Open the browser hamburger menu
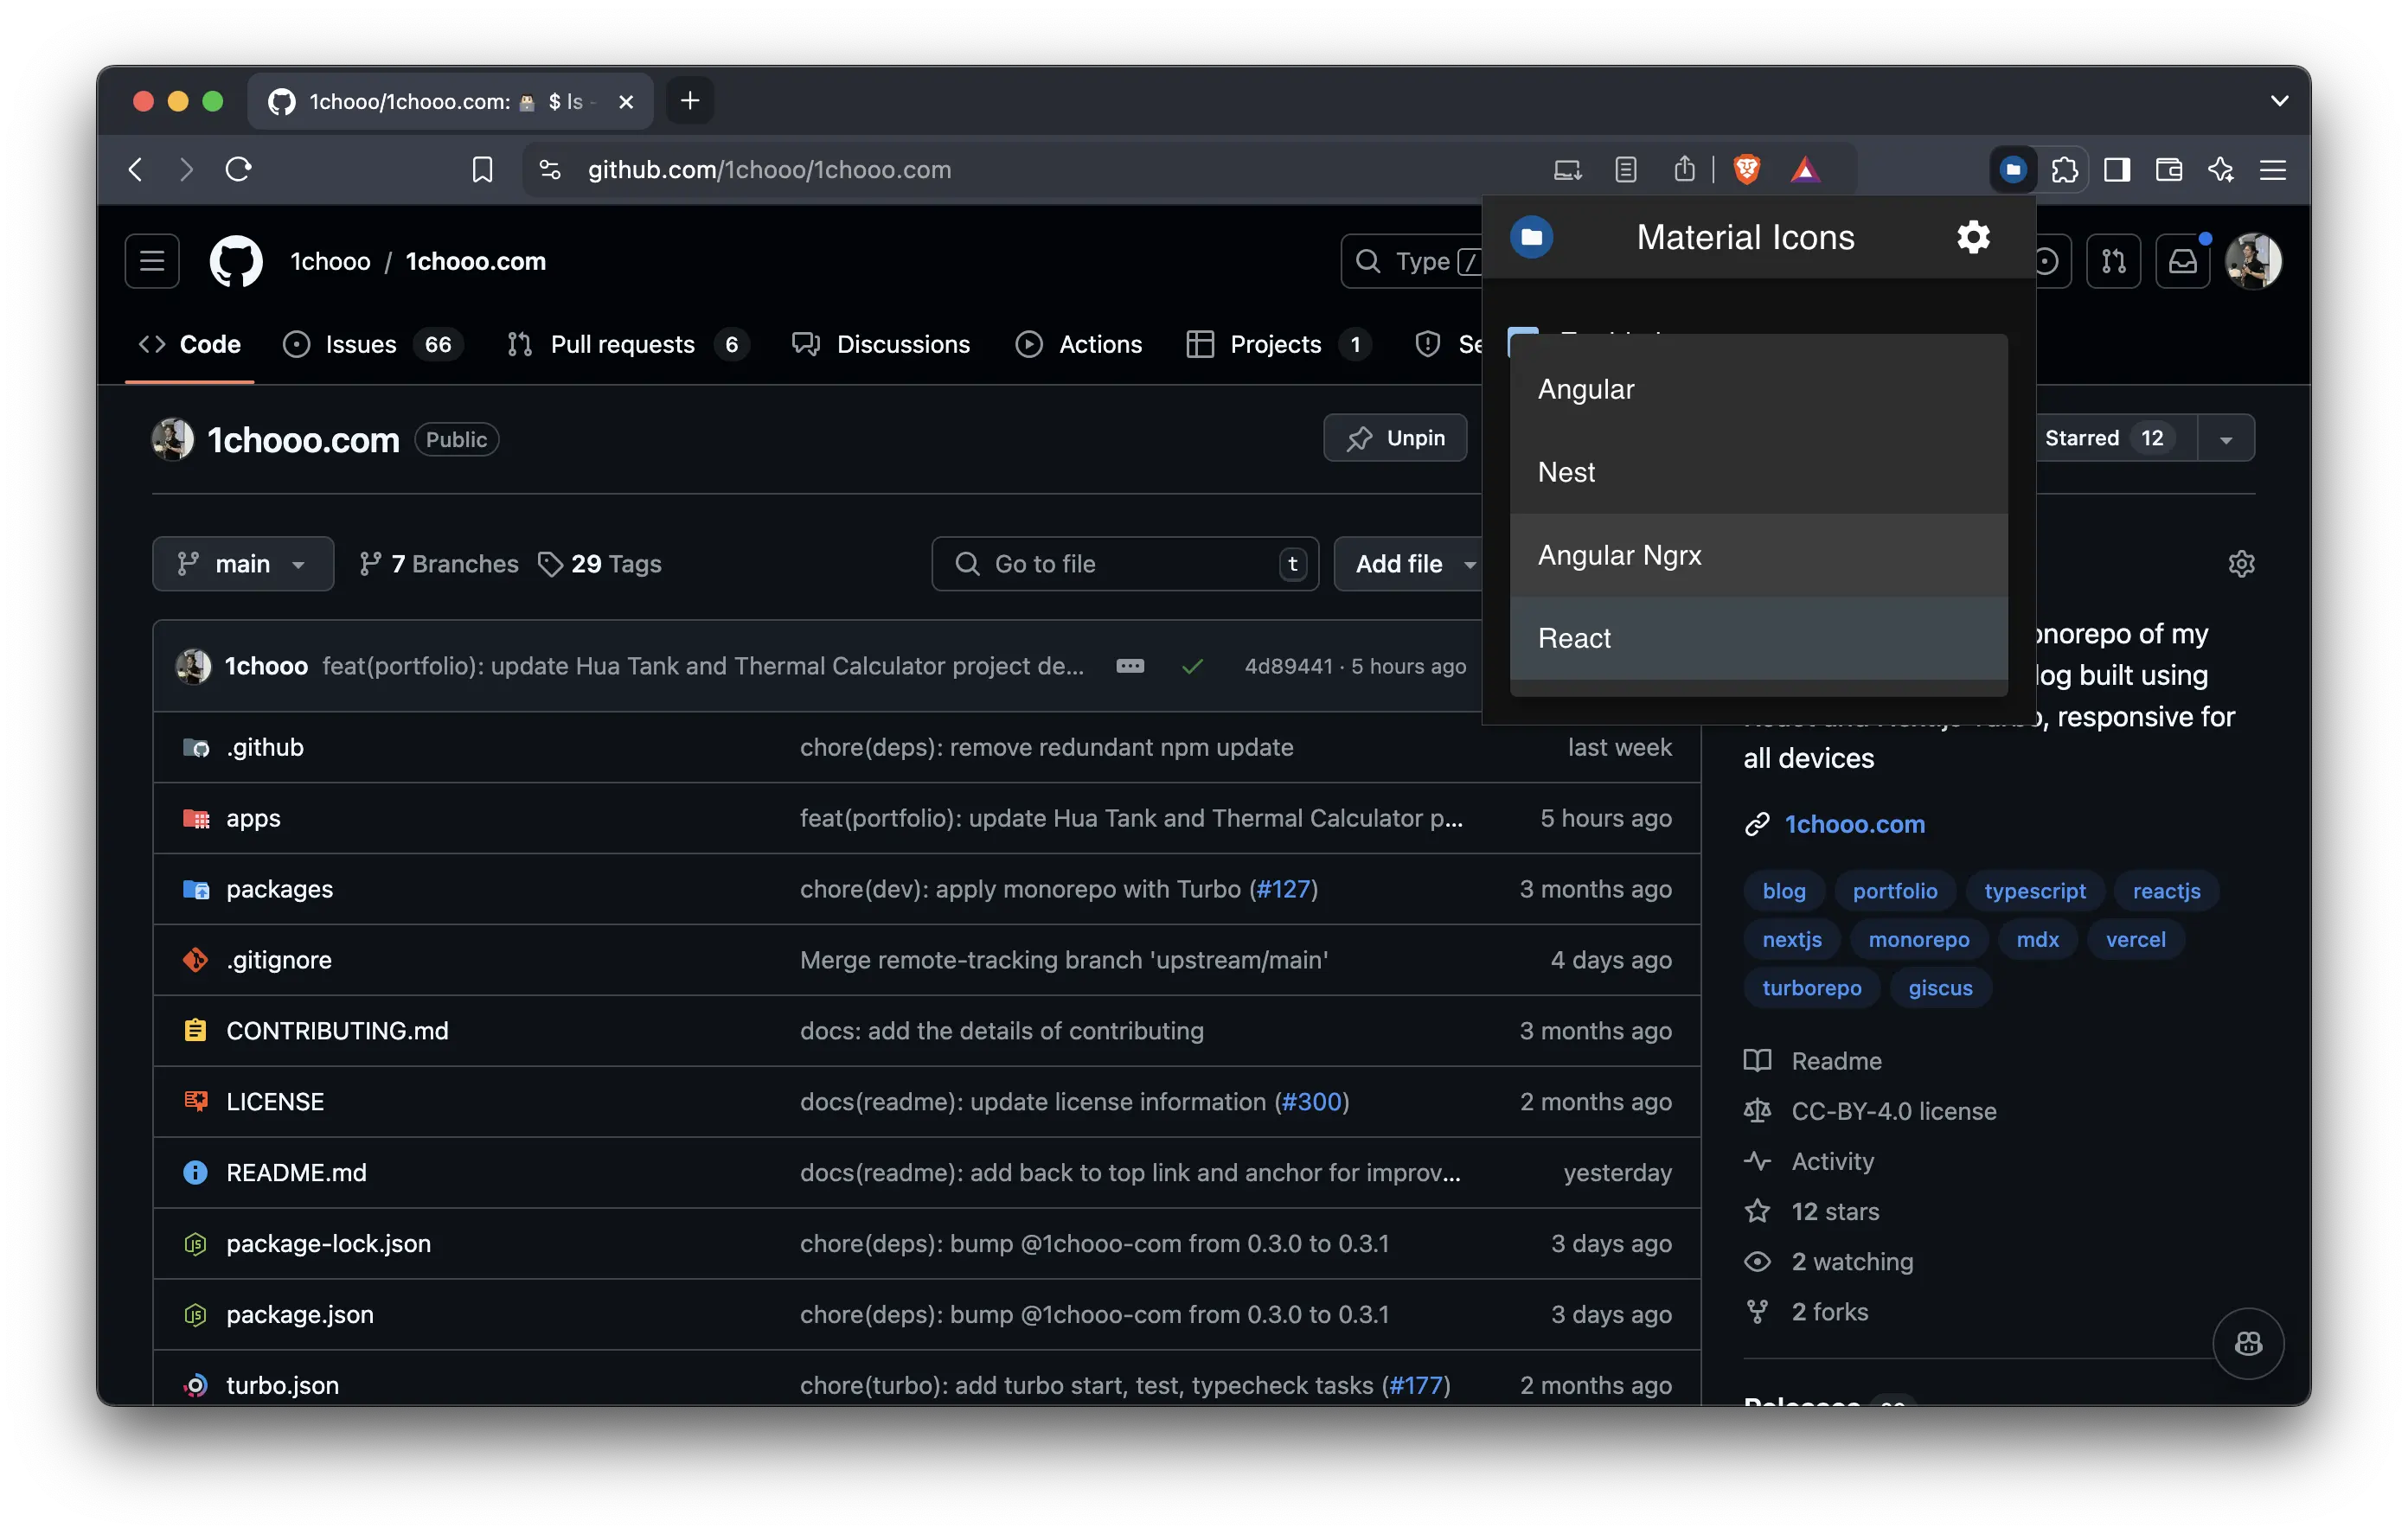Image resolution: width=2408 pixels, height=1534 pixels. [2272, 170]
